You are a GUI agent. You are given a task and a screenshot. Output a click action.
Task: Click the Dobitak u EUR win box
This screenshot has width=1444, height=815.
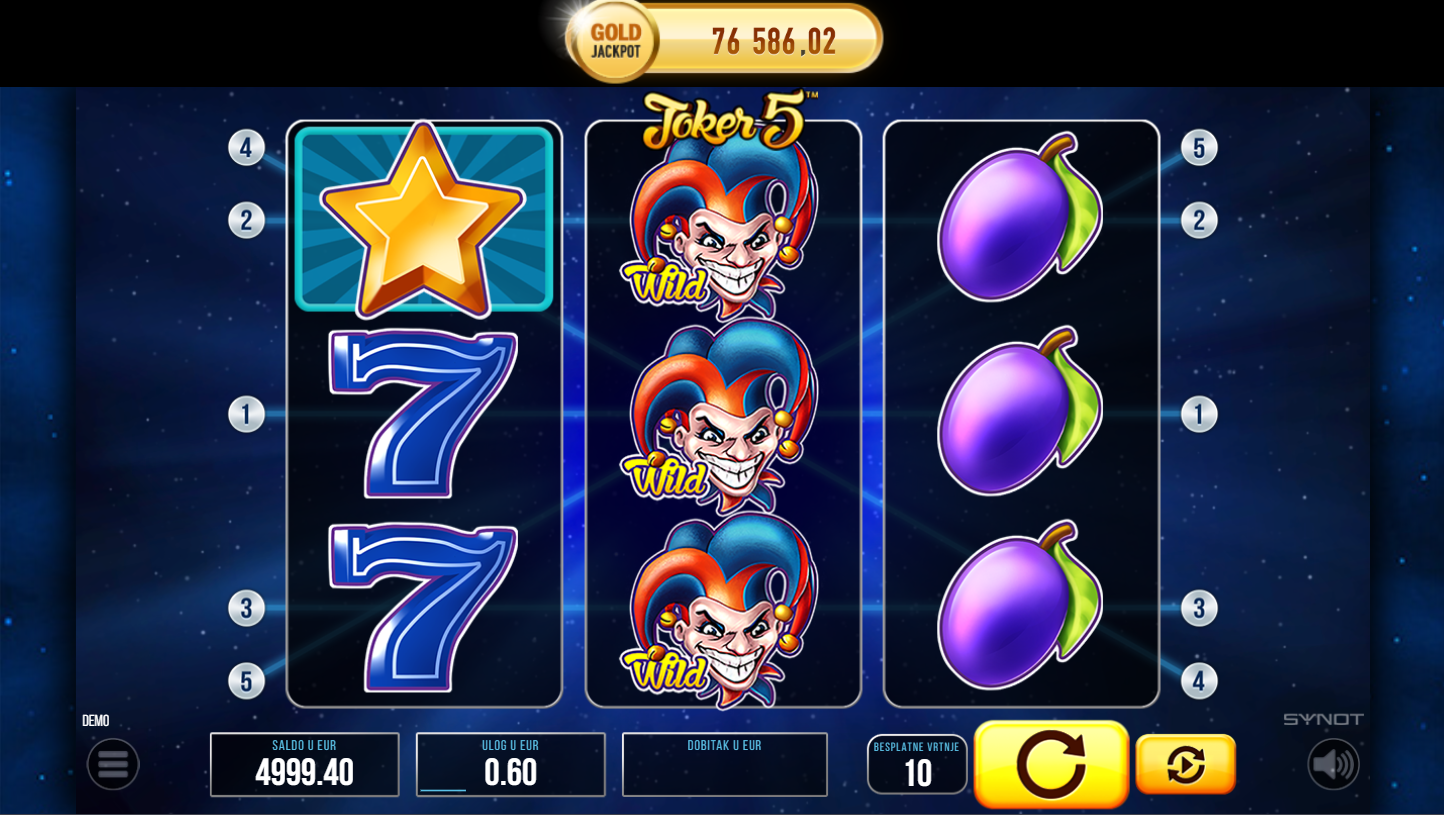click(725, 765)
